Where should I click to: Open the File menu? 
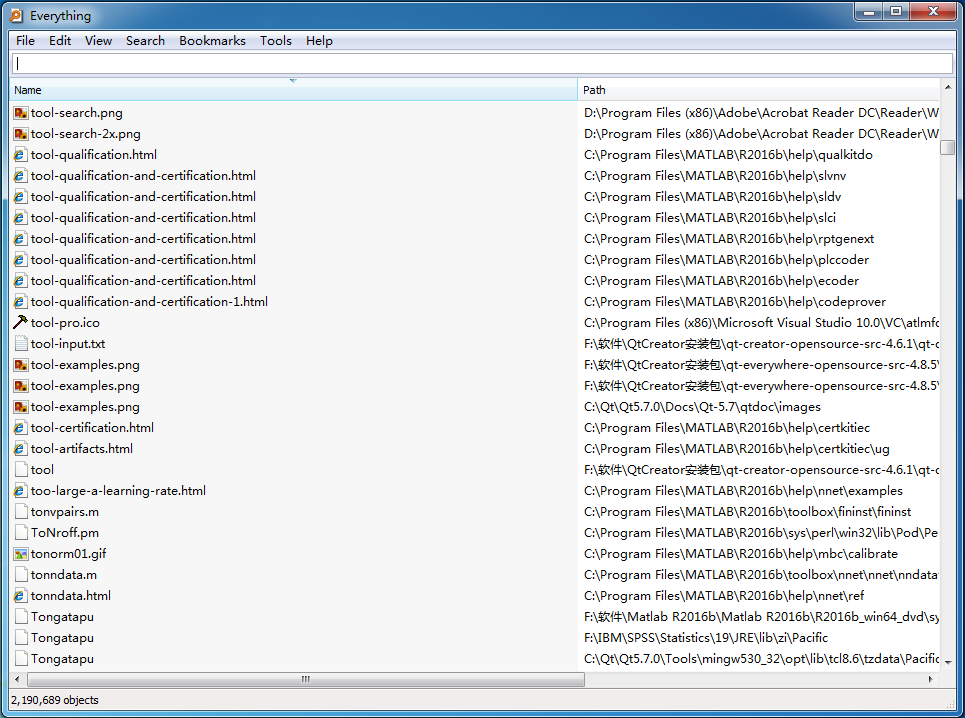tap(25, 41)
